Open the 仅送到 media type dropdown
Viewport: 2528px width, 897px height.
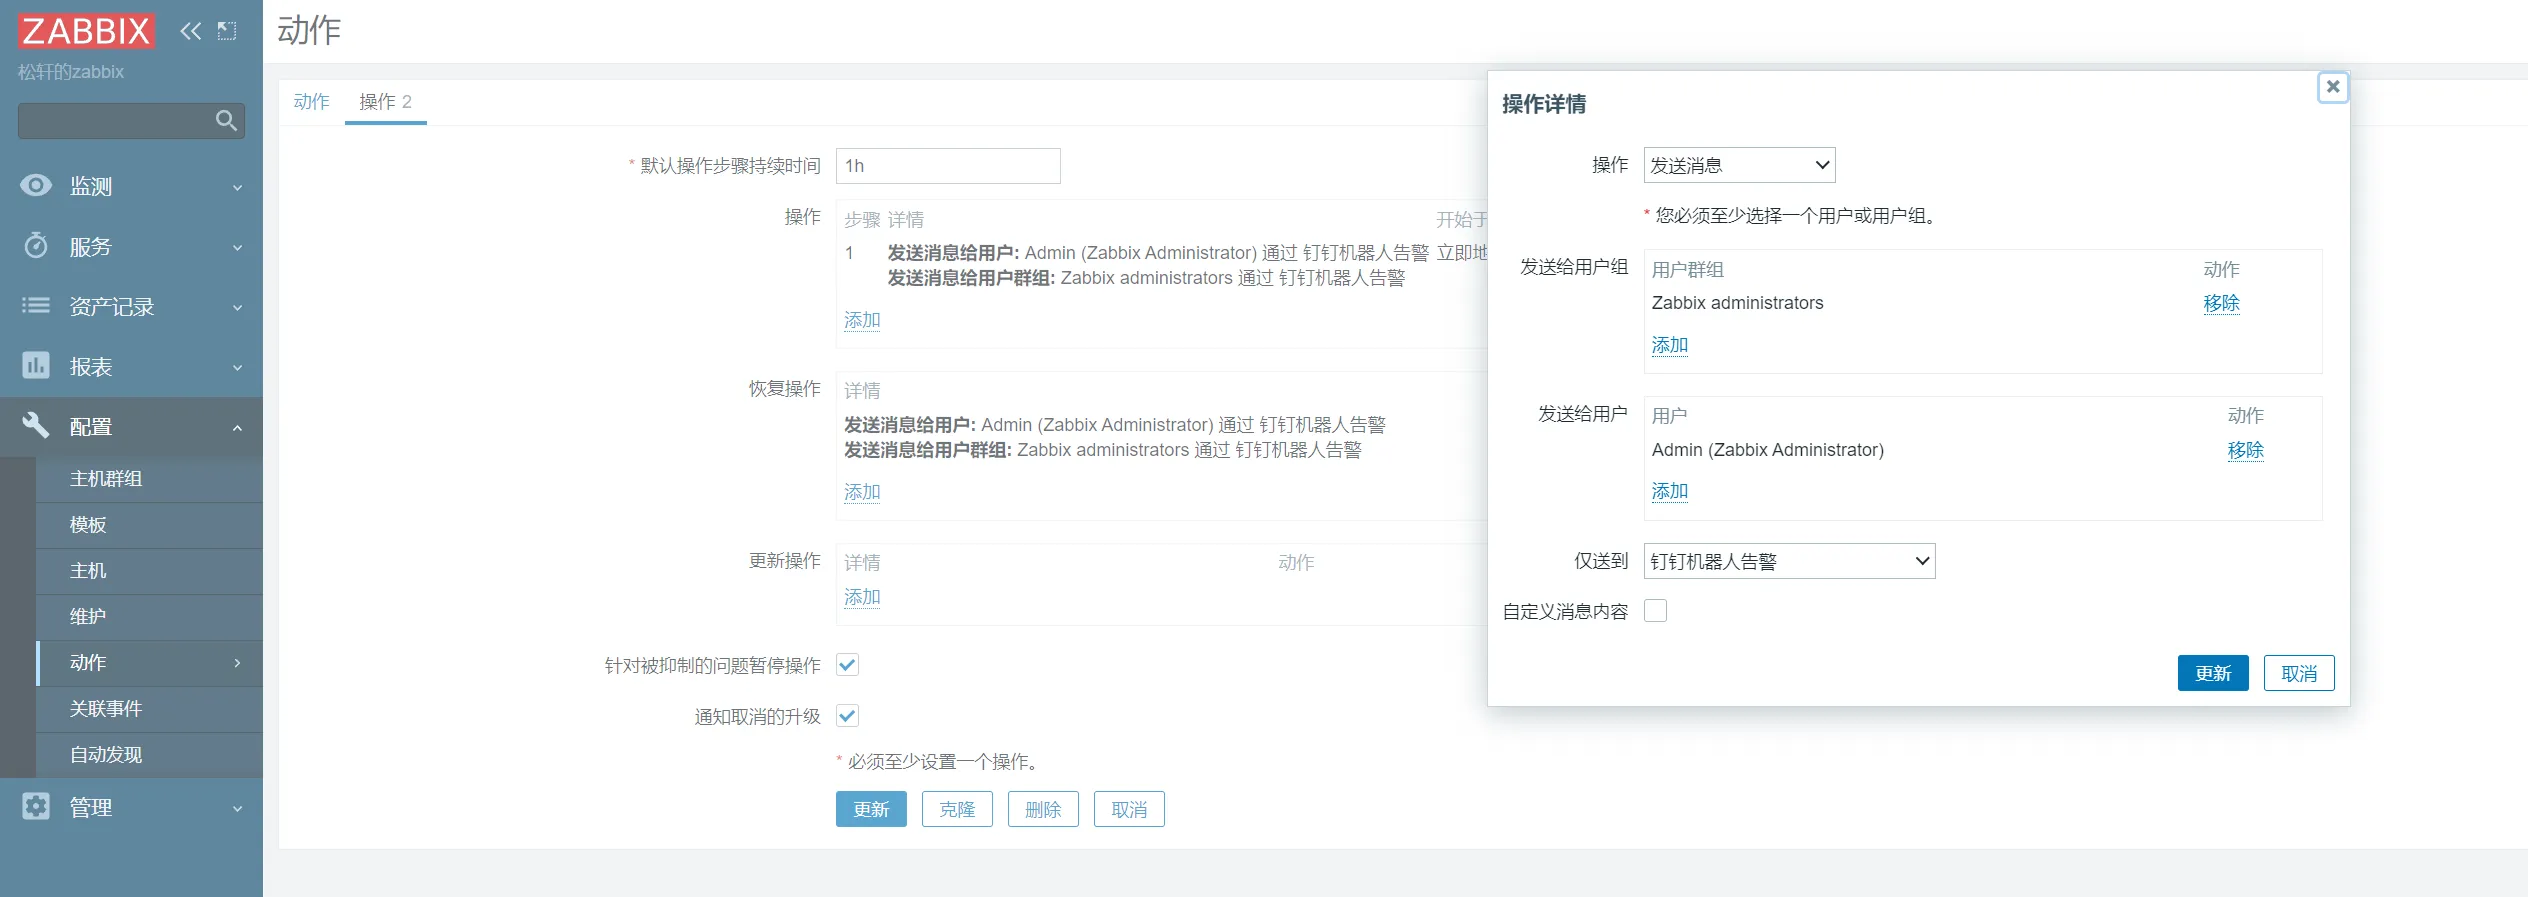pos(1789,561)
